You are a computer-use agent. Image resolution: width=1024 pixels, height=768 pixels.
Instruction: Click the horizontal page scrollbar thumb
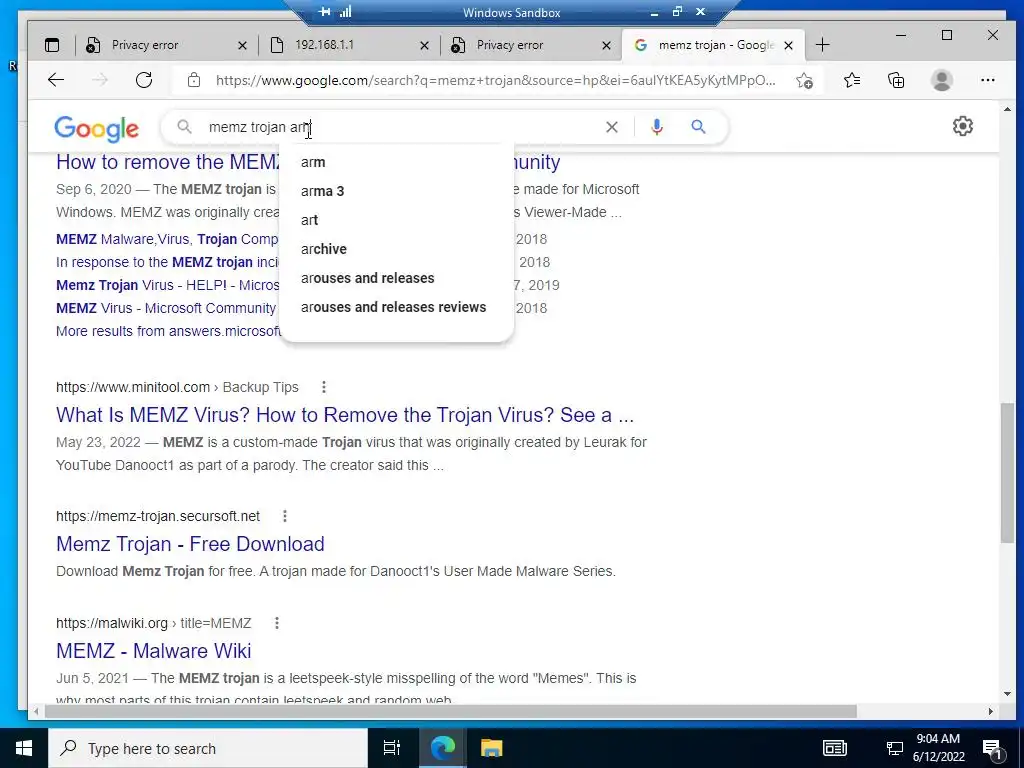451,711
